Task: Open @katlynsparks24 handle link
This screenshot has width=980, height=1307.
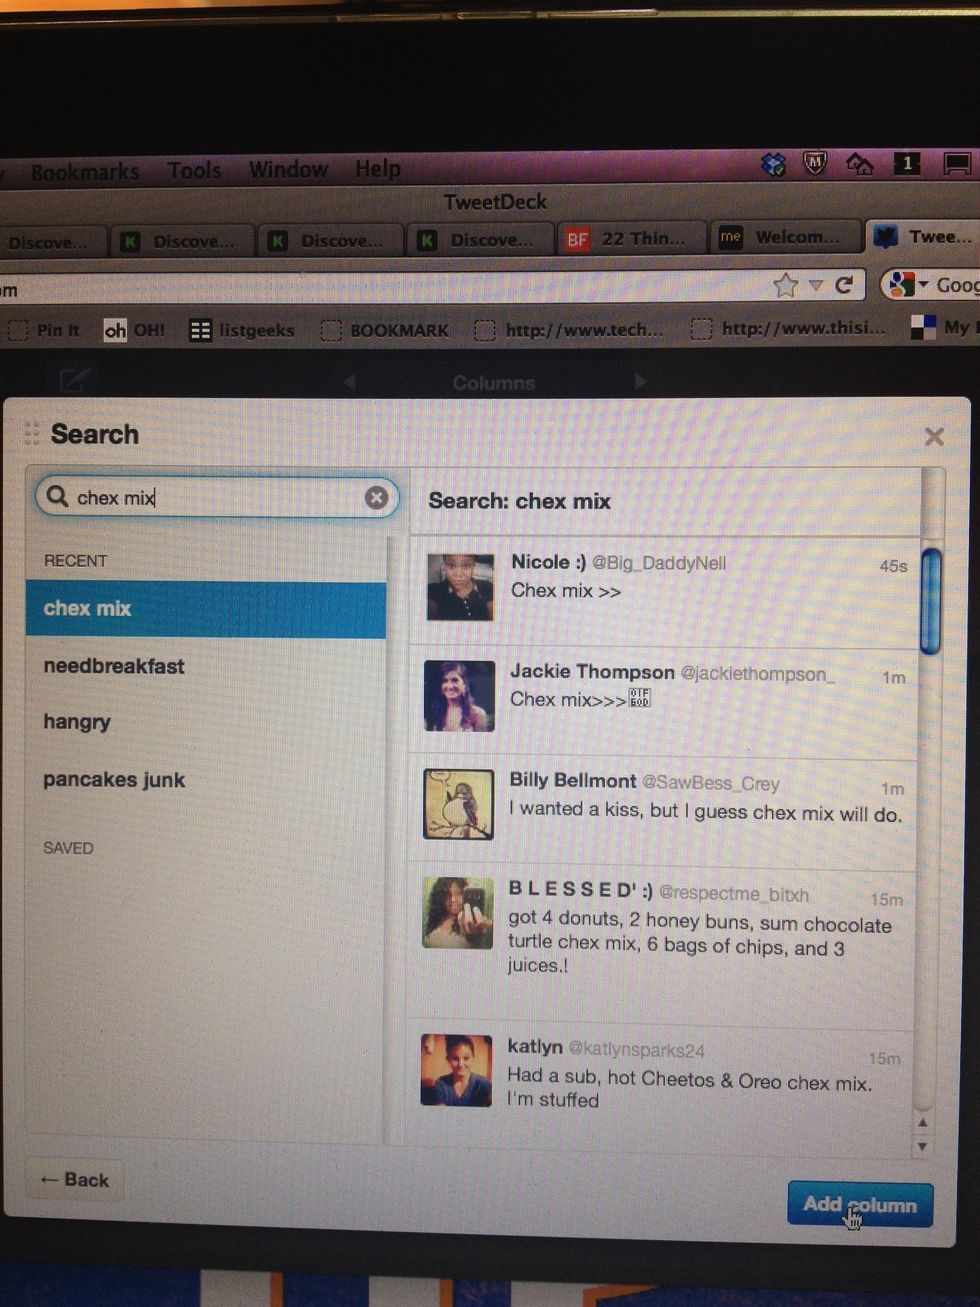Action: pos(636,1050)
